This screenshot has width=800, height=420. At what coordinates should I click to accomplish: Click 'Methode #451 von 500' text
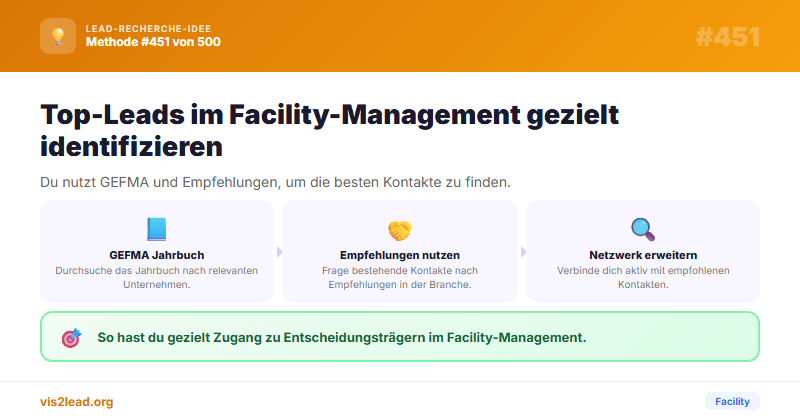(x=153, y=42)
